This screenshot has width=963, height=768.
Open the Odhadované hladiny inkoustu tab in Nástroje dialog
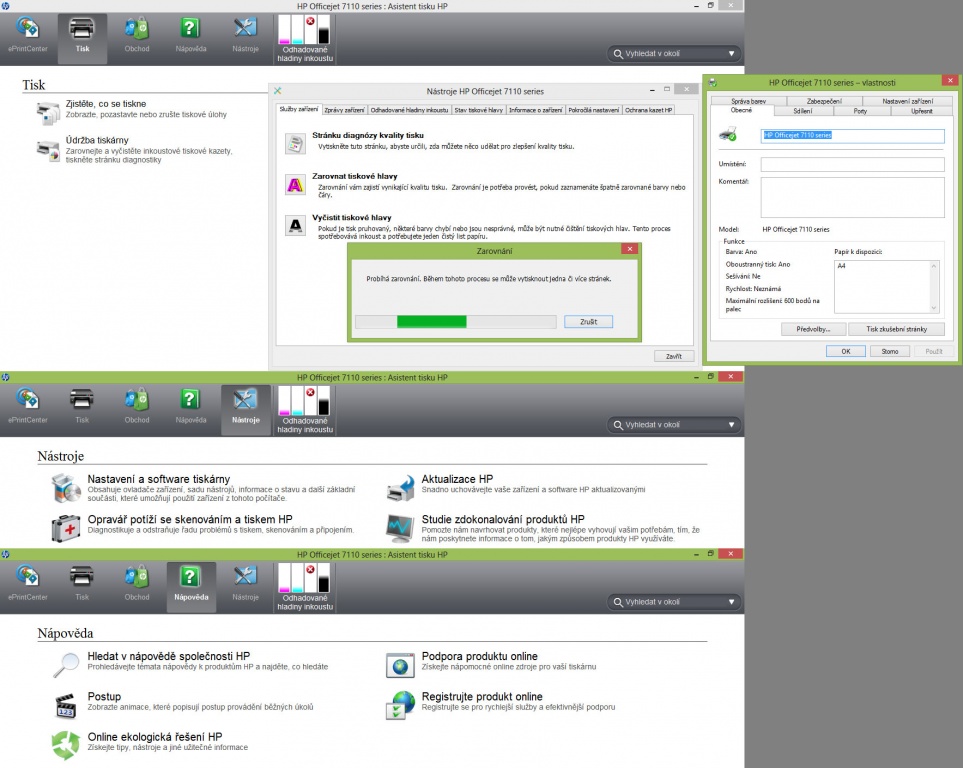point(409,110)
